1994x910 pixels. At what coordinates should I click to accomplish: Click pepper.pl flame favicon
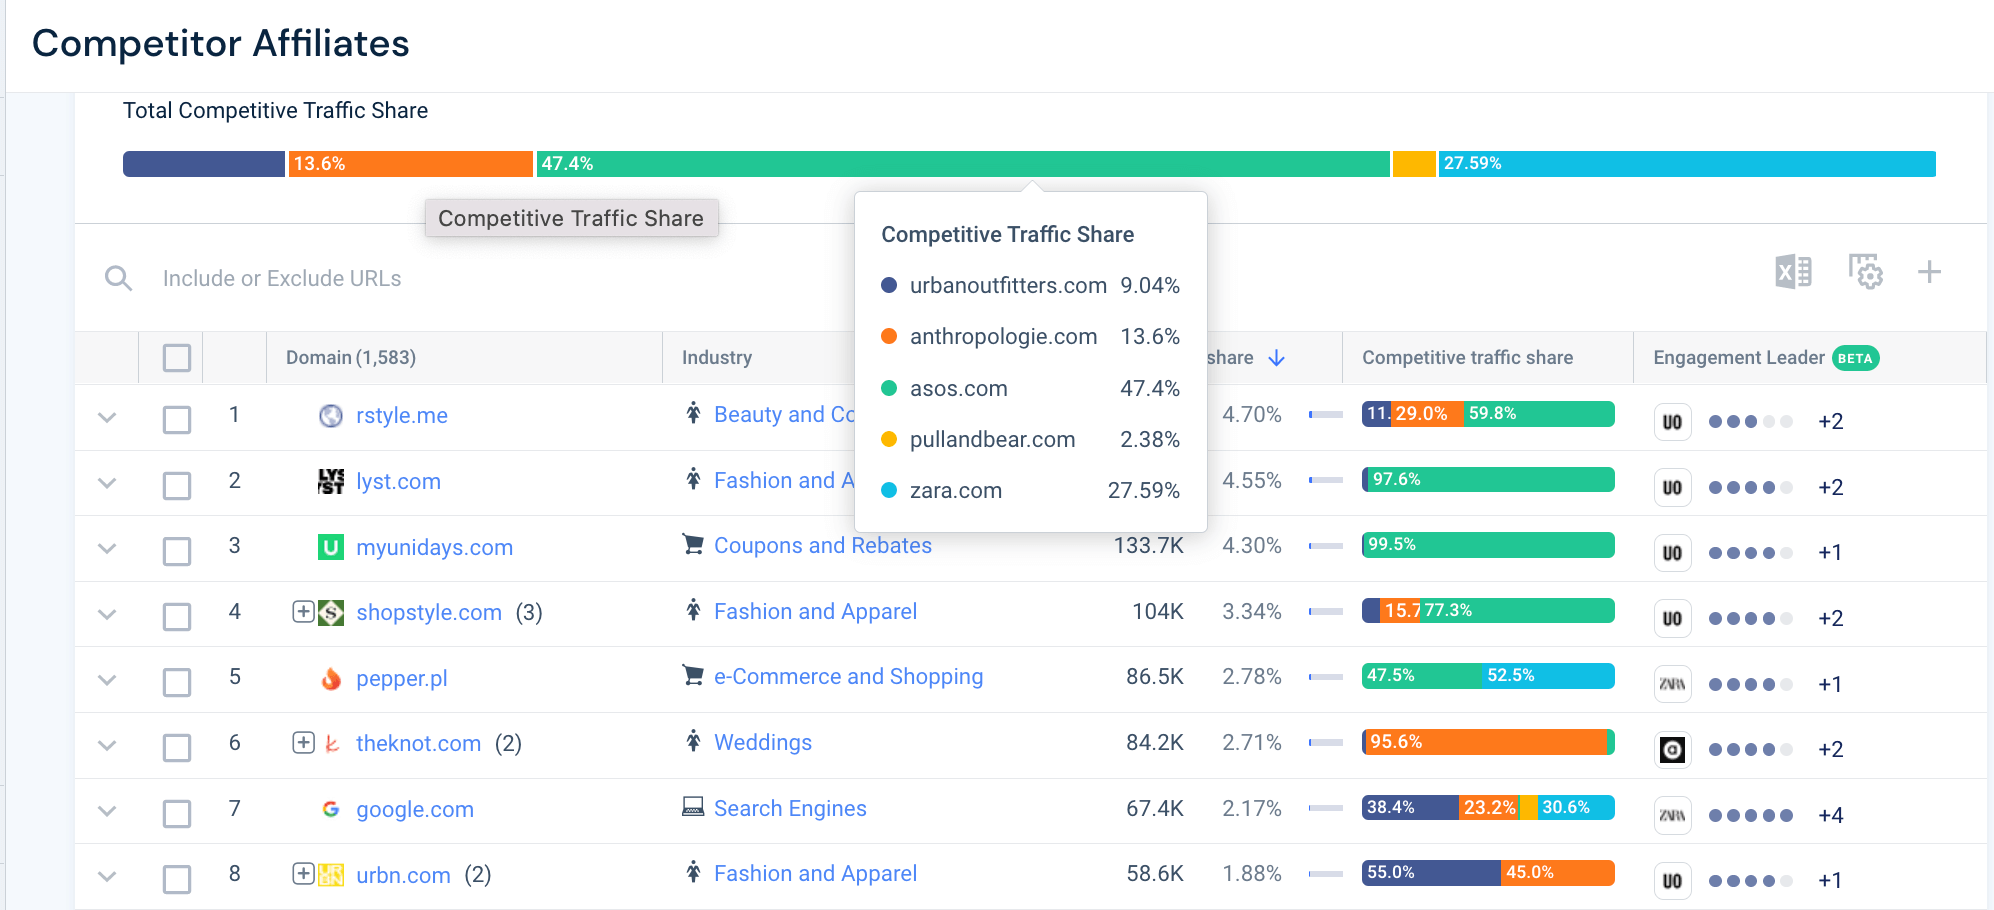[330, 678]
